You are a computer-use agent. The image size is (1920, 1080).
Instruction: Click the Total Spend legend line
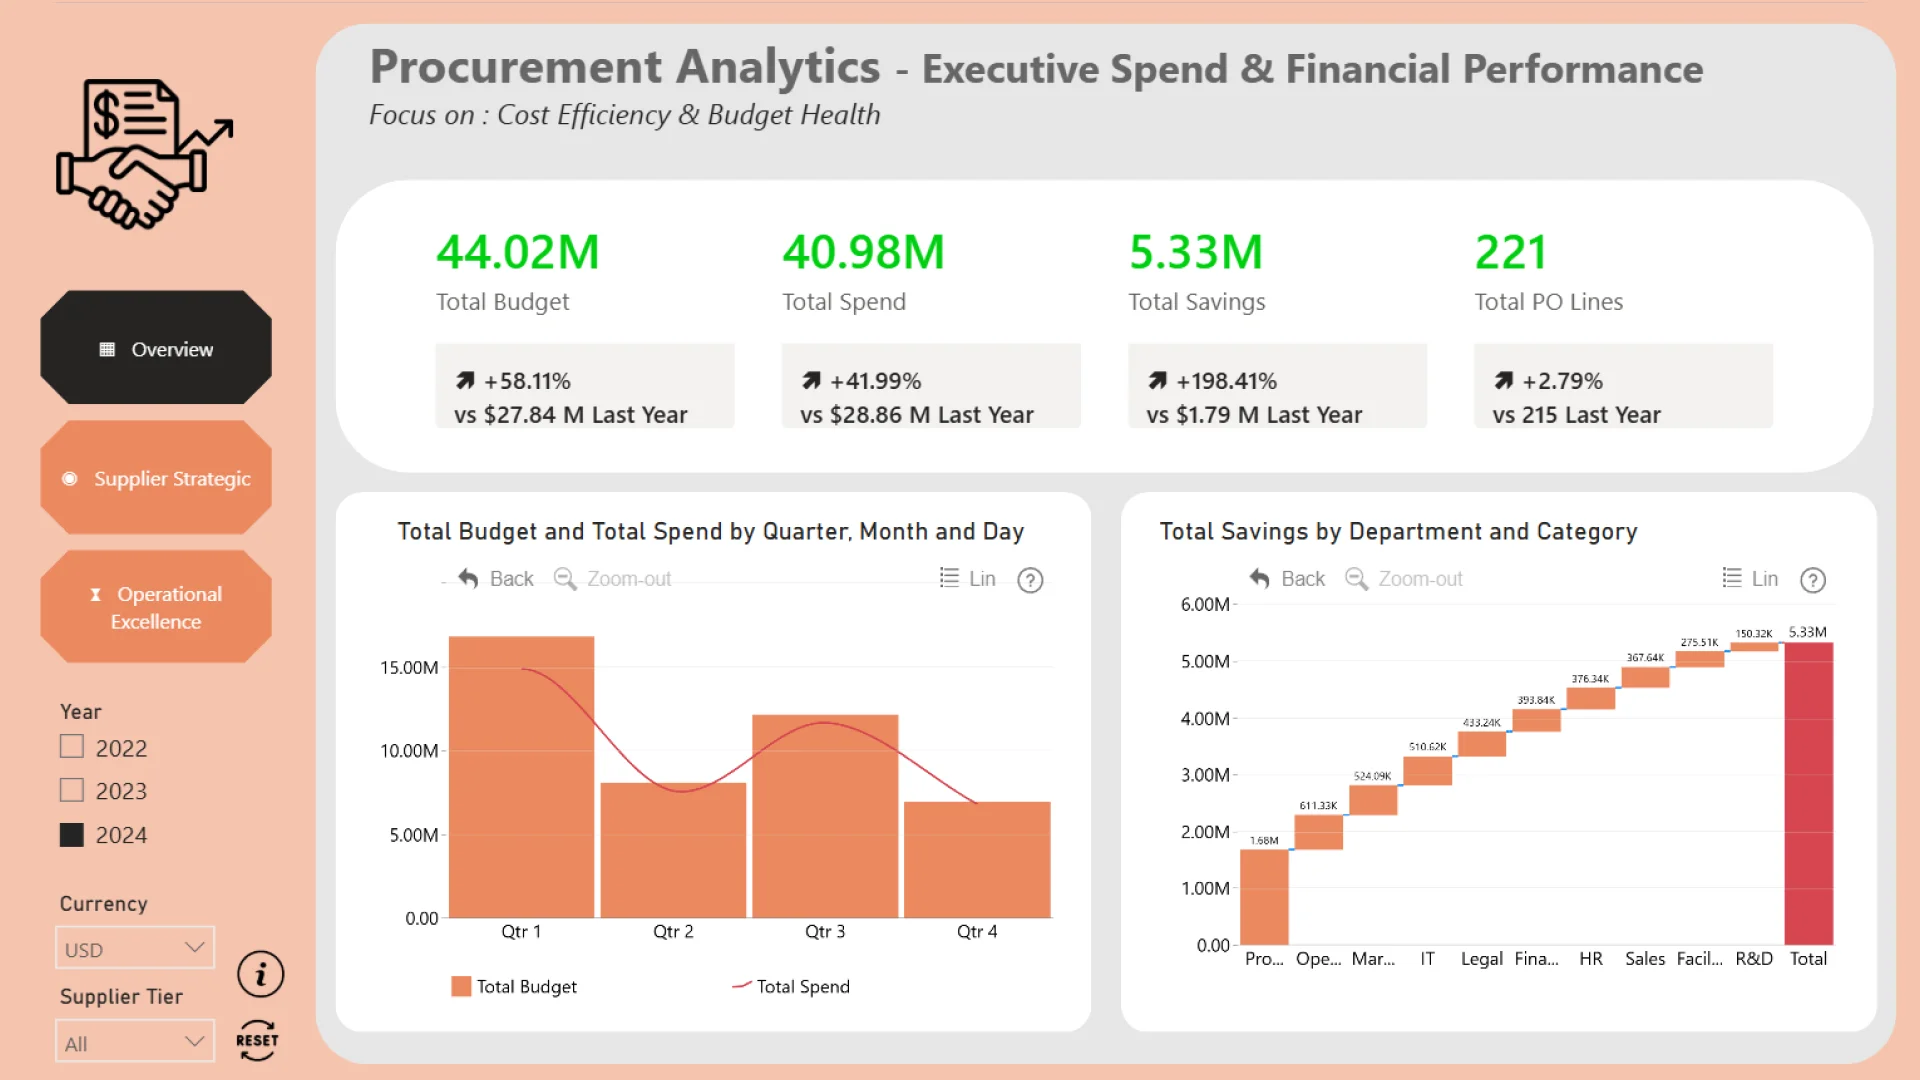(741, 986)
